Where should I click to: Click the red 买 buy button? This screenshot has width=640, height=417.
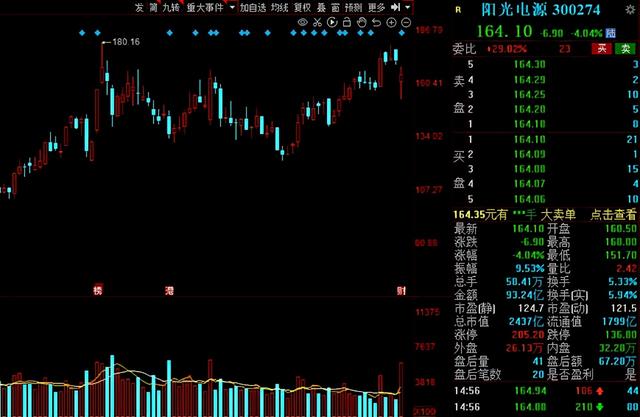(602, 49)
